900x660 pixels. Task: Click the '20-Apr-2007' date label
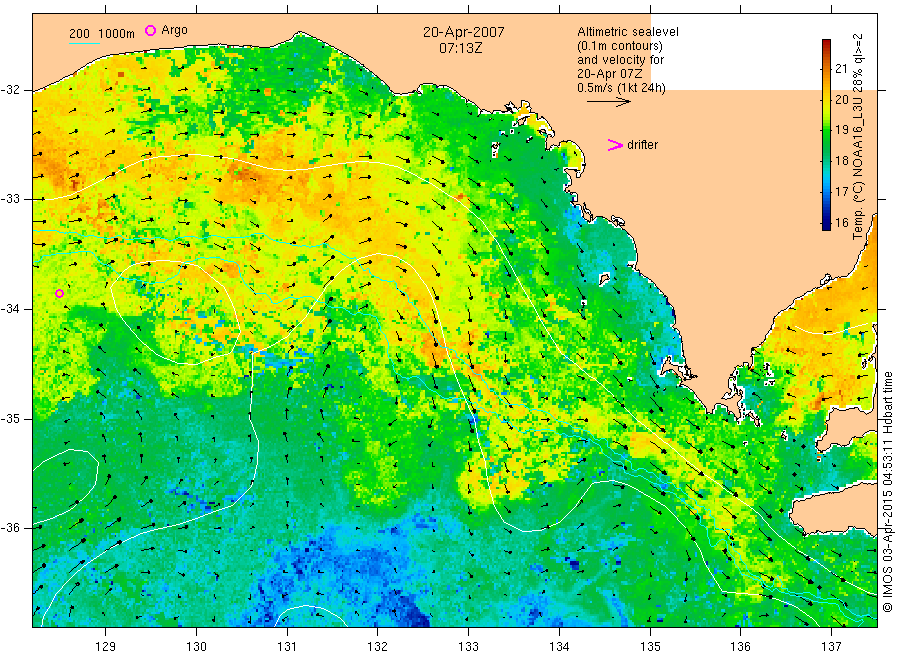point(464,32)
